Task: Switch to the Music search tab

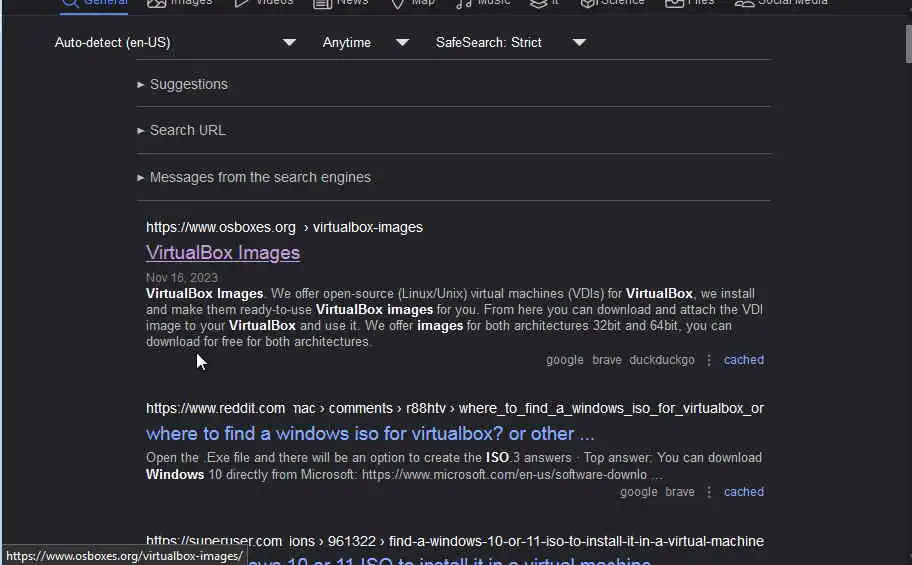Action: (x=483, y=3)
